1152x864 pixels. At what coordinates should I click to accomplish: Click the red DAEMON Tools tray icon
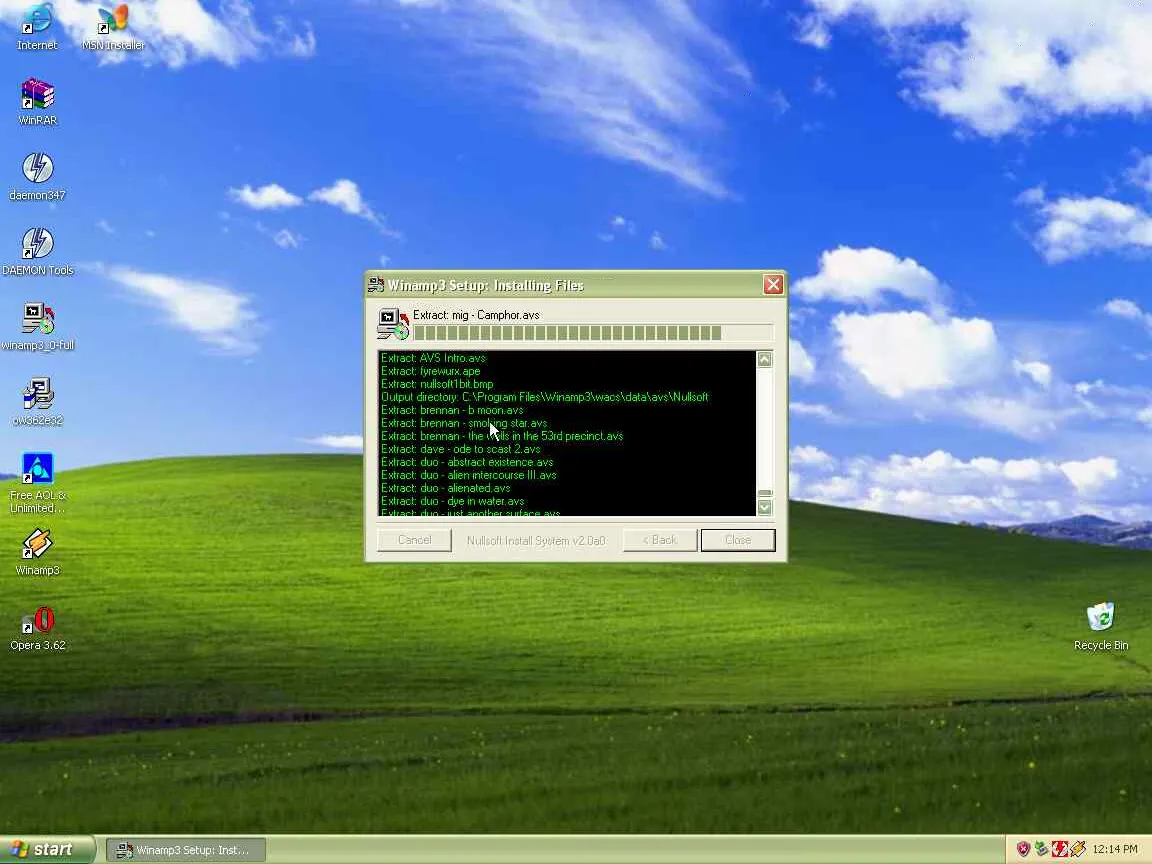(1059, 849)
